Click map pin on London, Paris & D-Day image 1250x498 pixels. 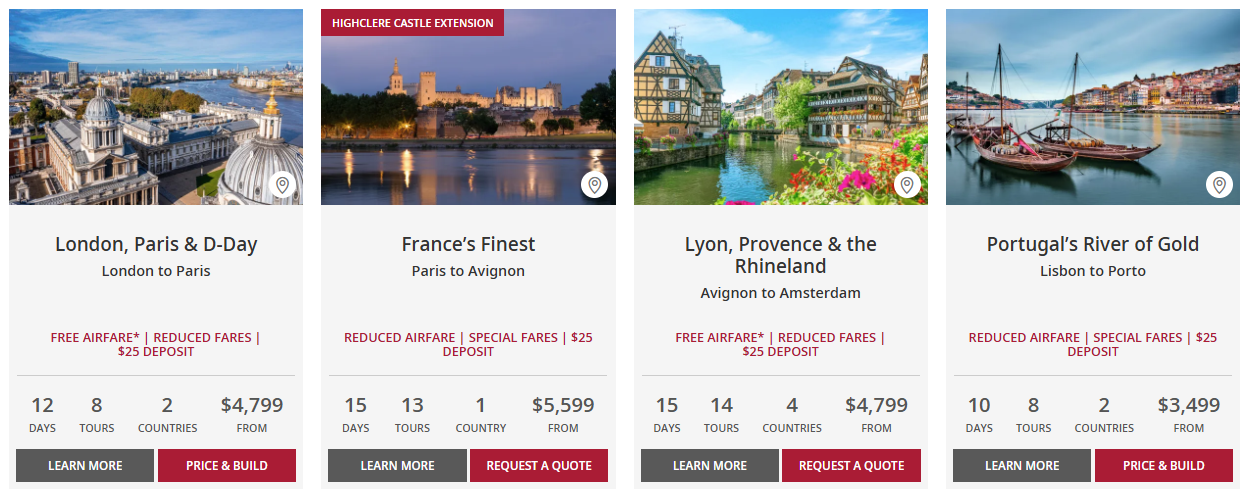coord(282,185)
